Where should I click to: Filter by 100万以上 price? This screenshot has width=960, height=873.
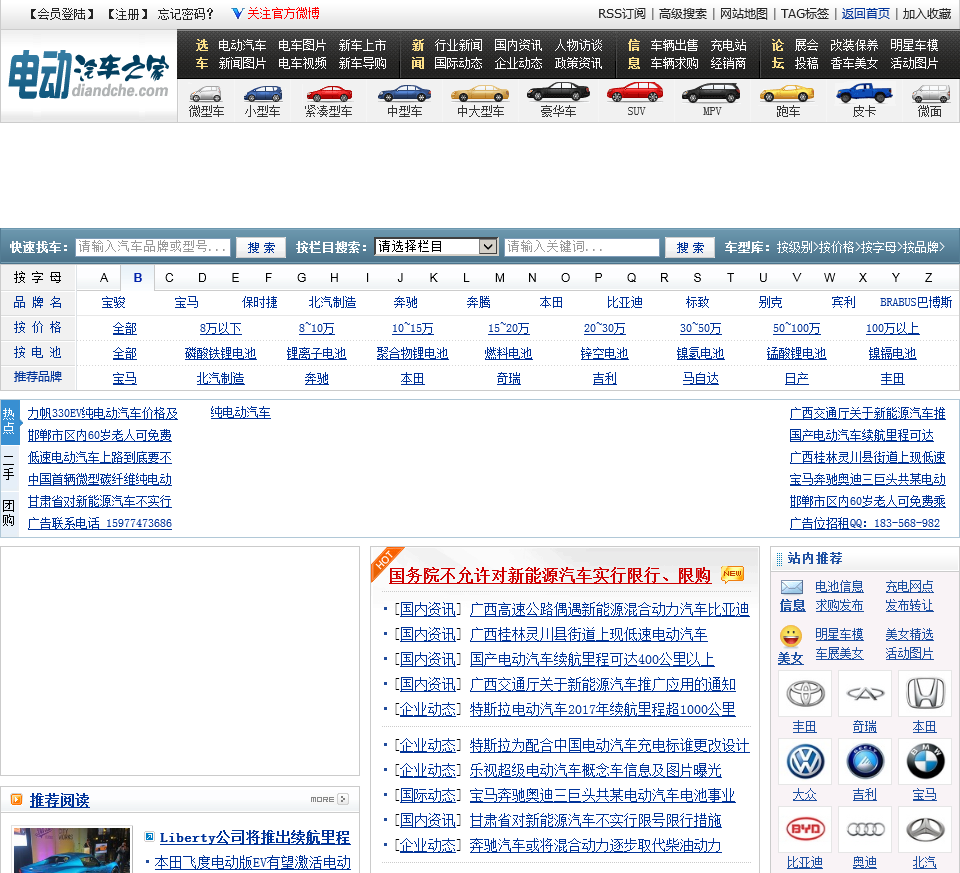pyautogui.click(x=892, y=328)
